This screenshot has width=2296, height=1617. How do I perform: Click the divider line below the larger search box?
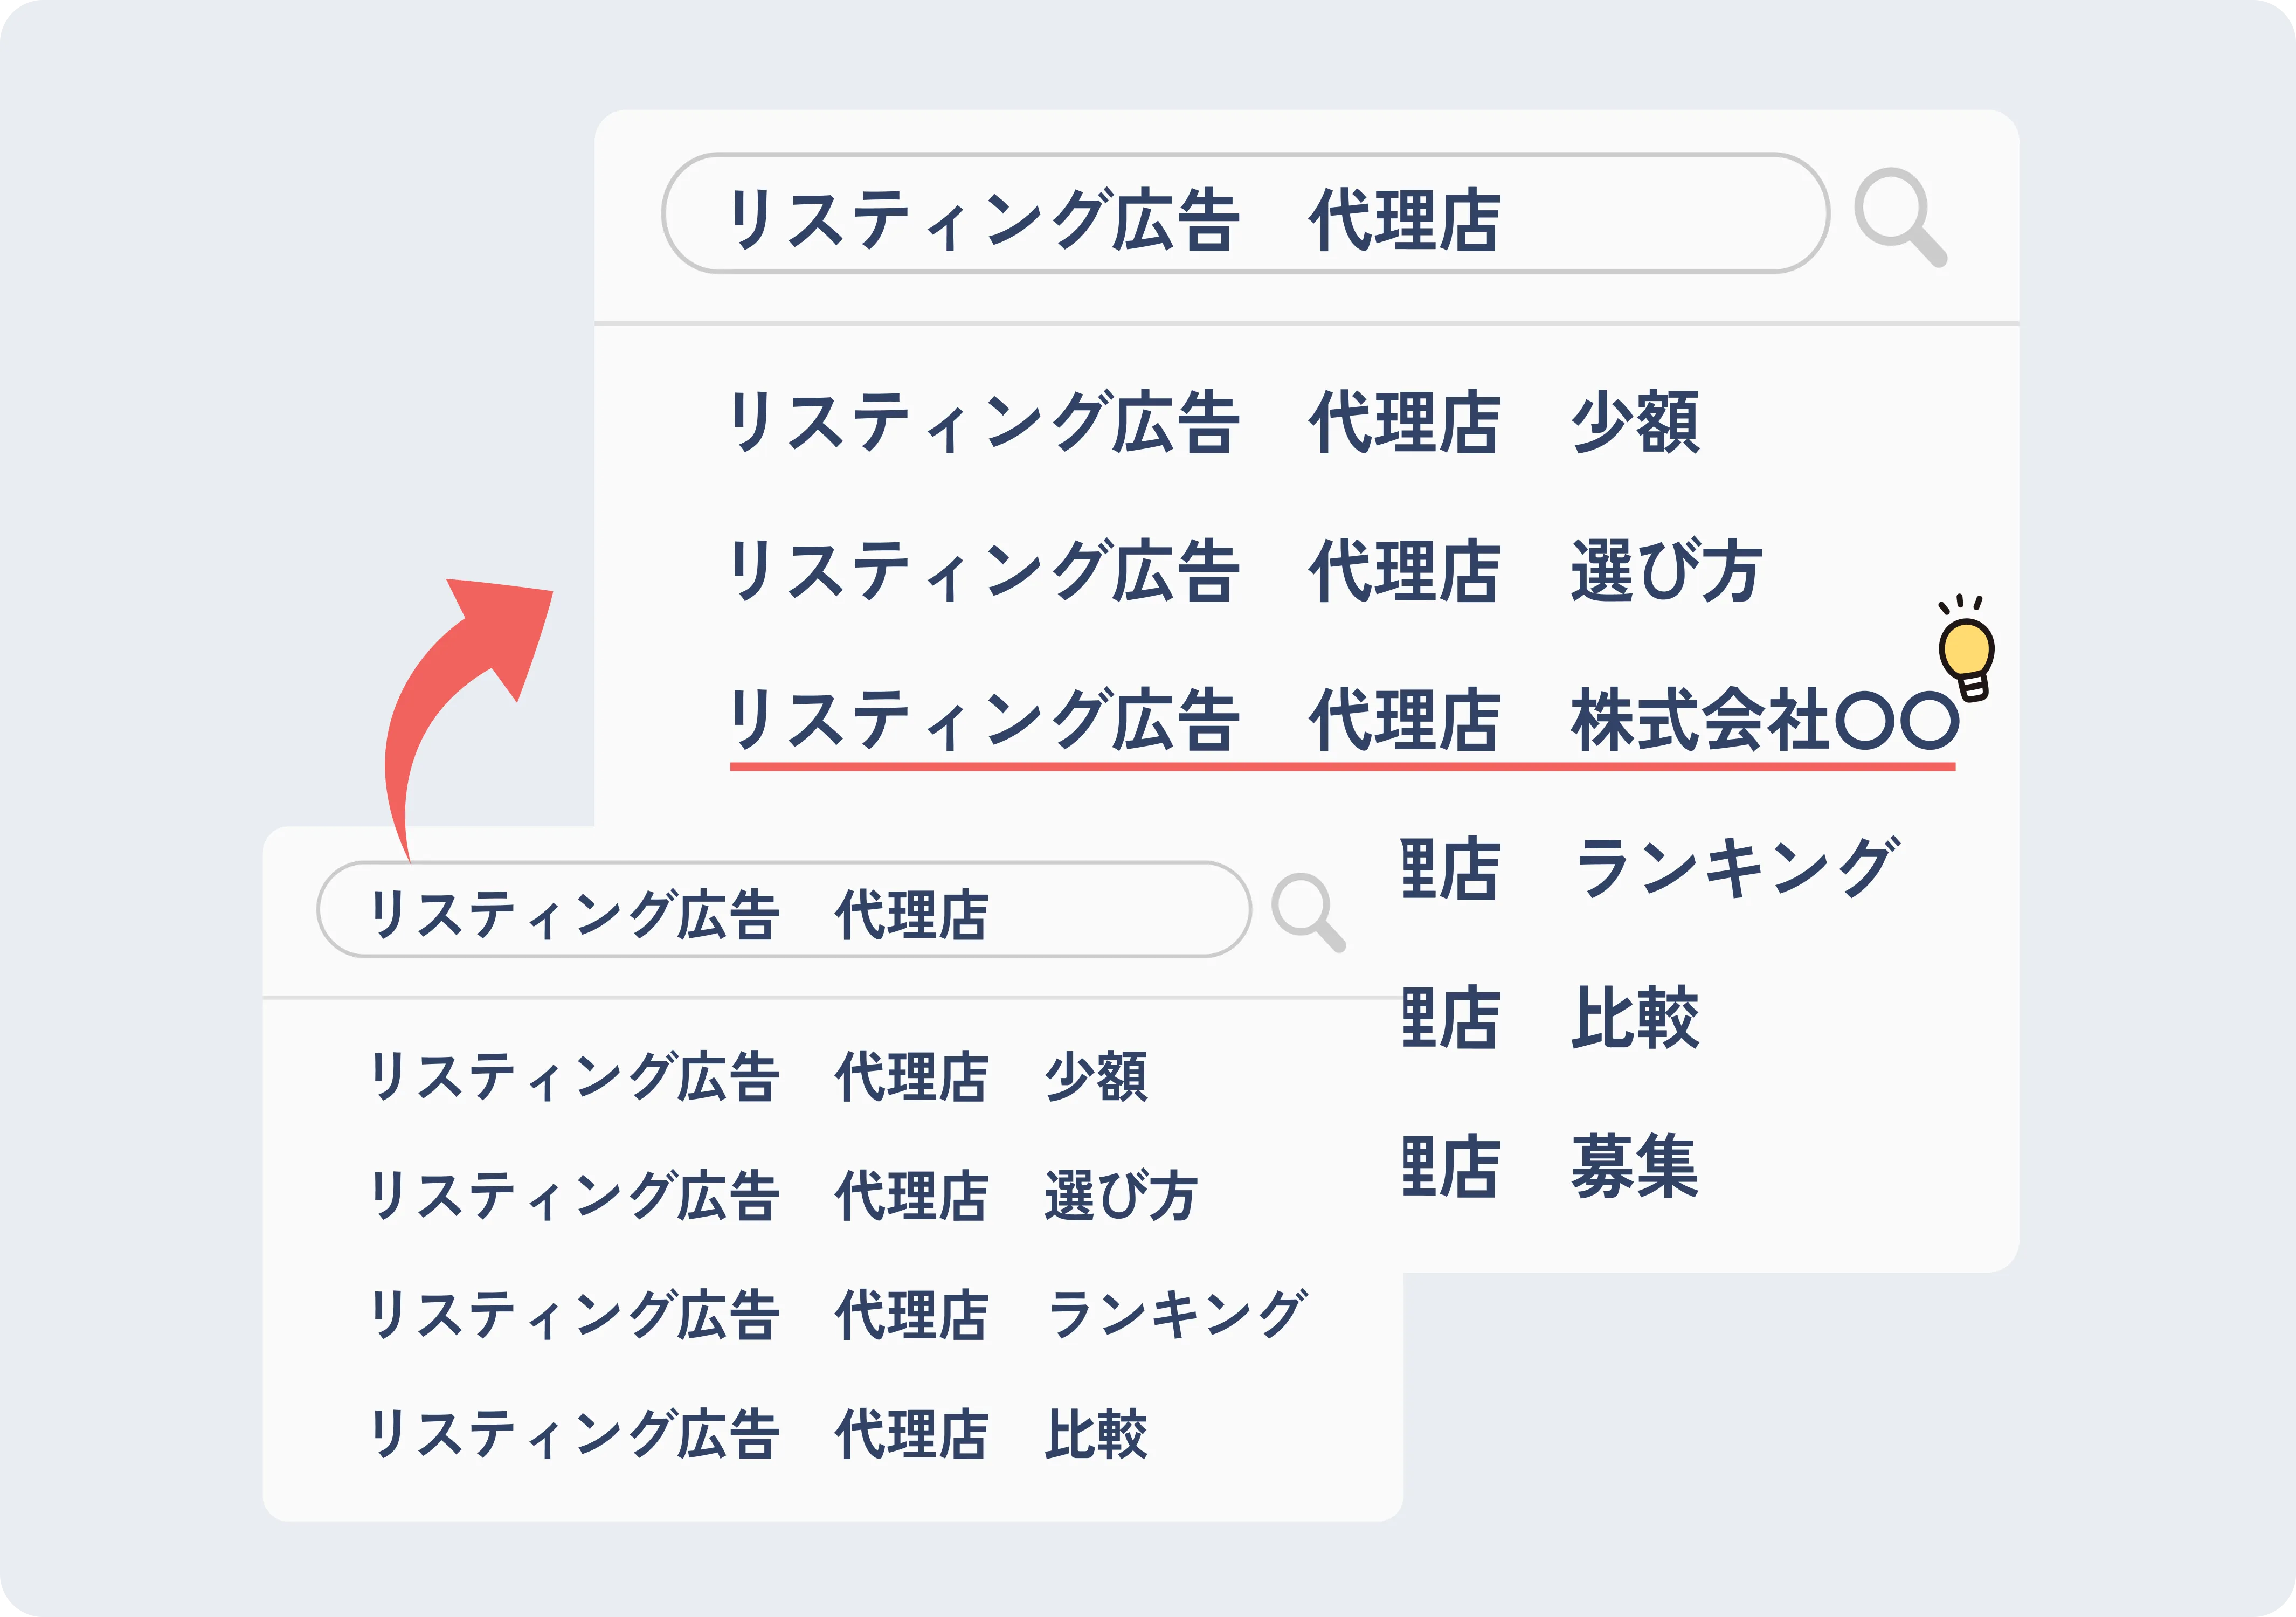[x=1306, y=324]
